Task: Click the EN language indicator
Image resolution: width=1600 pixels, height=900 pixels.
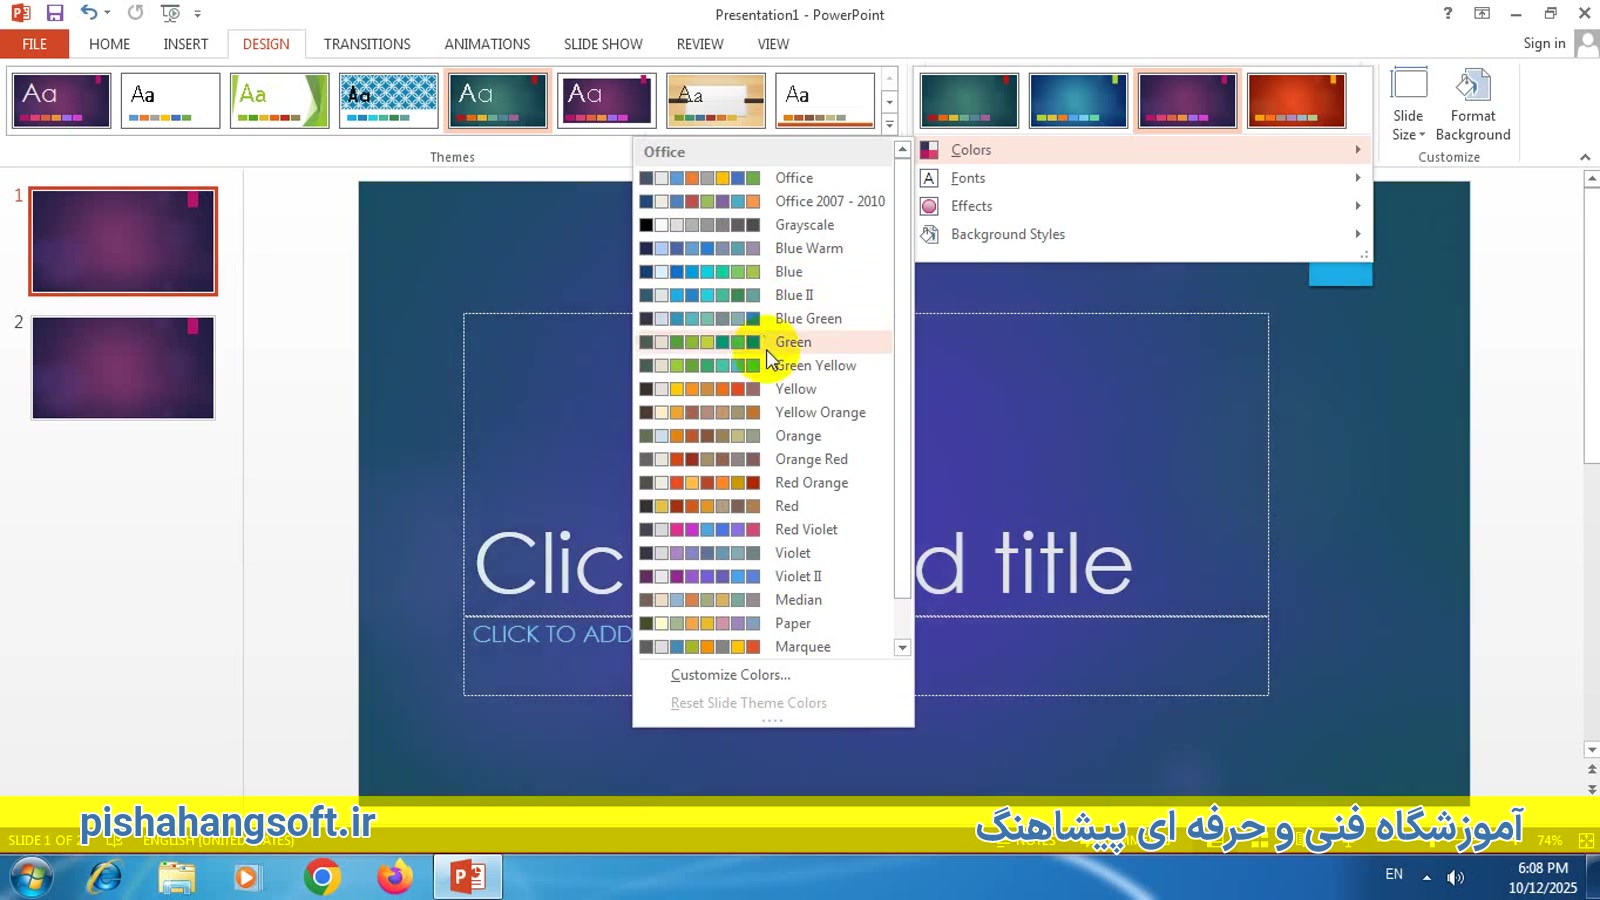Action: 1394,874
